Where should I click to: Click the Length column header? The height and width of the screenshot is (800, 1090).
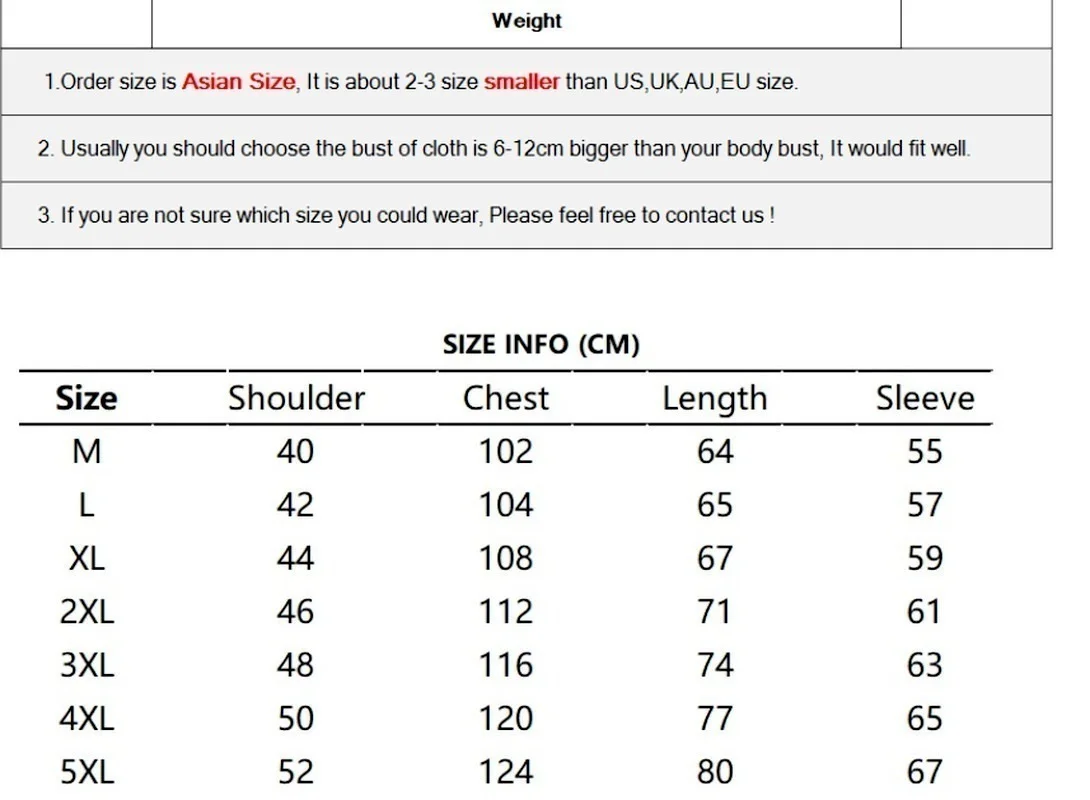715,399
